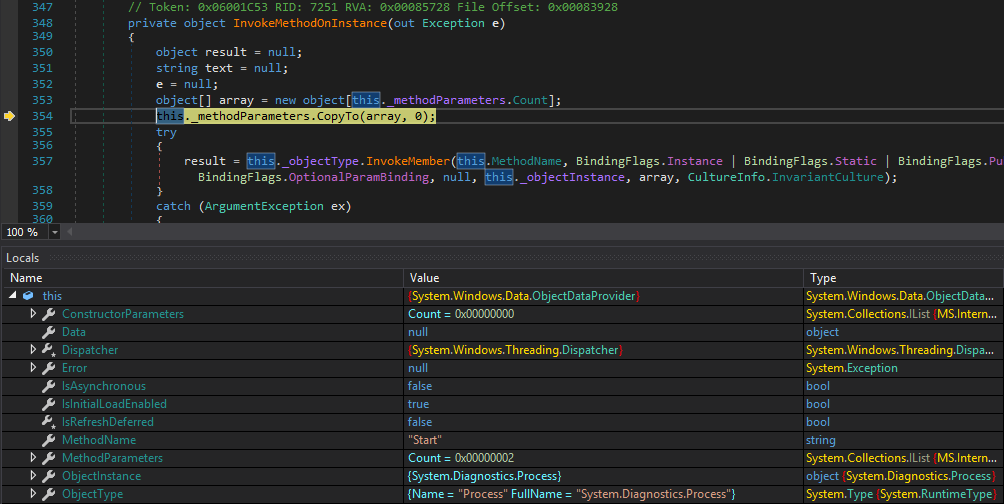Viewport: 1004px width, 504px height.
Task: Click CopyTo call on line 354
Action: pos(337,116)
